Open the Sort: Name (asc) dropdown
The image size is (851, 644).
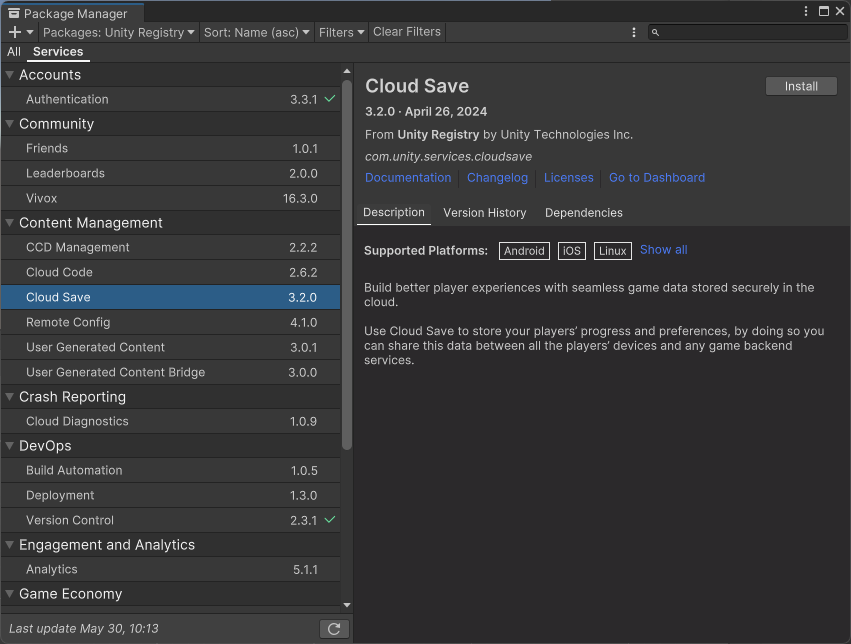256,33
